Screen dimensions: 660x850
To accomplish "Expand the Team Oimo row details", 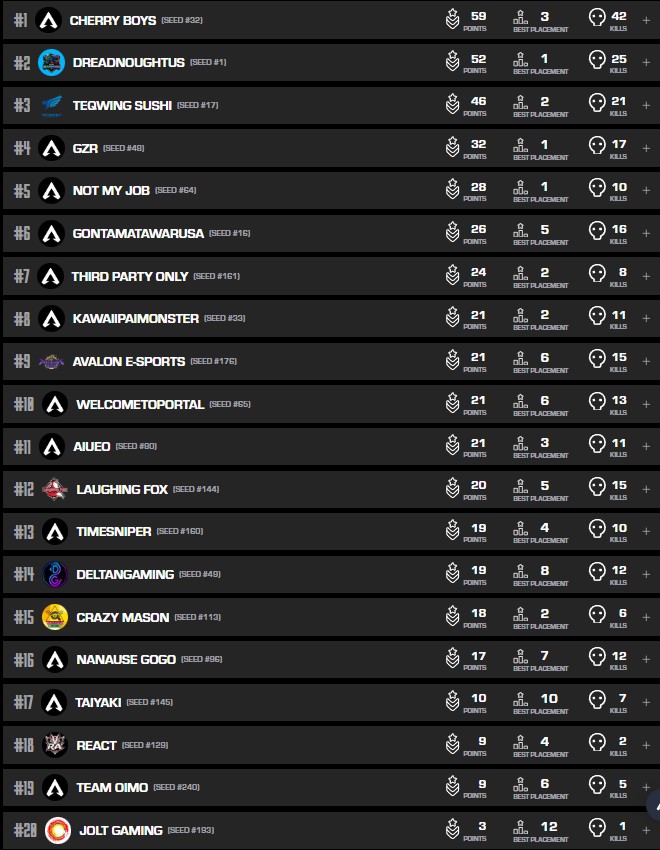I will pyautogui.click(x=646, y=787).
